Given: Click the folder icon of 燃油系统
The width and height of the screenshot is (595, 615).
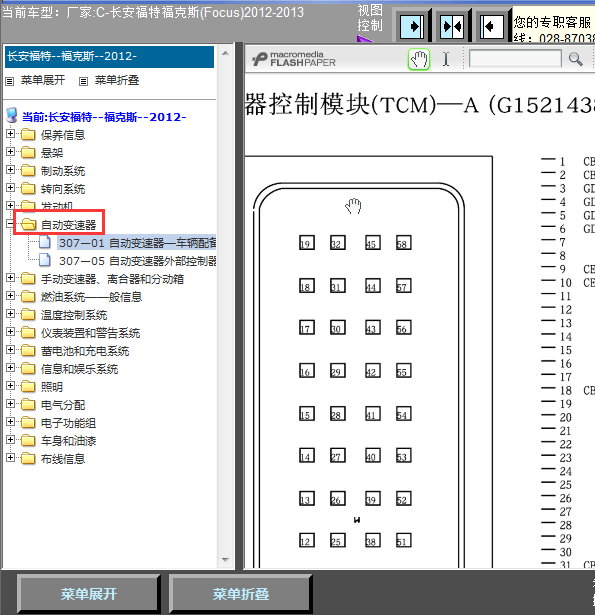Looking at the screenshot, I should coord(28,297).
